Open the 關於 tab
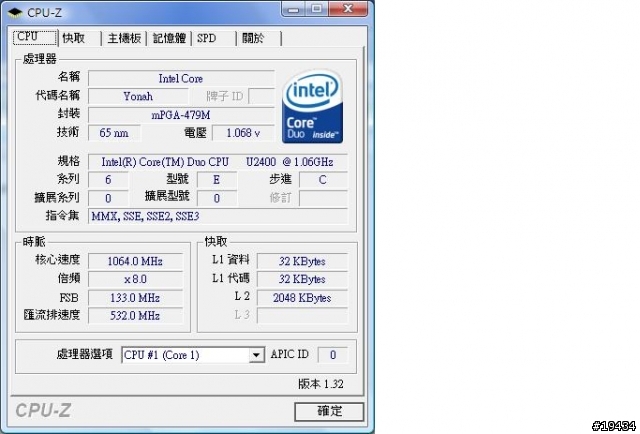 [x=259, y=38]
